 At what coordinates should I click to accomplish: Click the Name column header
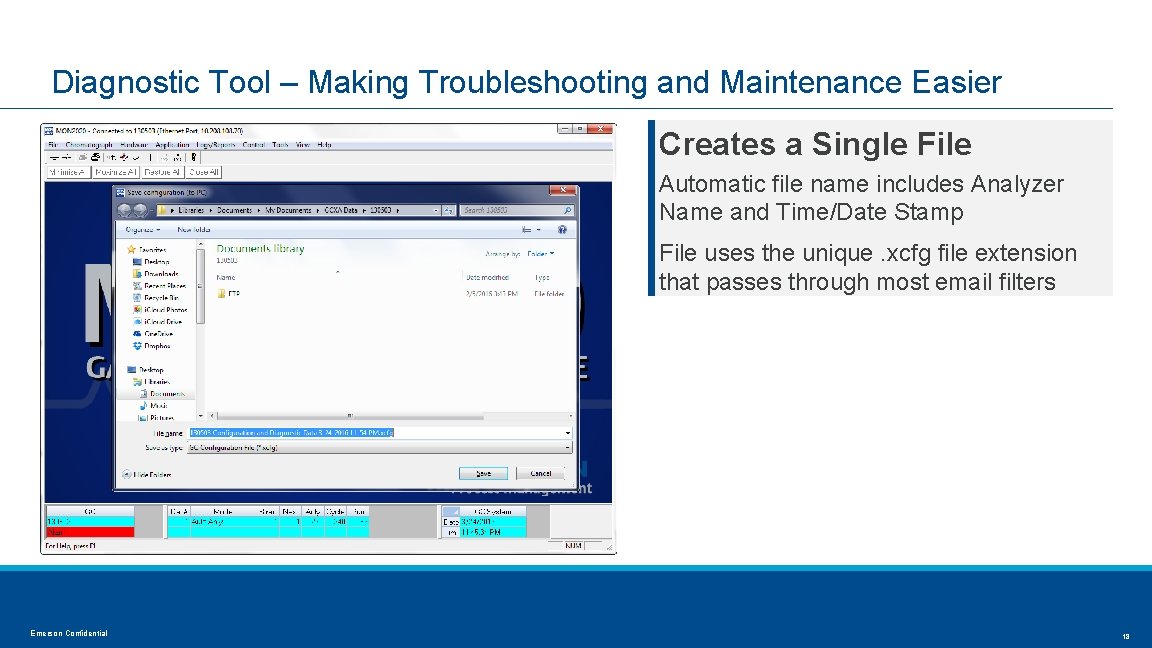tap(226, 278)
